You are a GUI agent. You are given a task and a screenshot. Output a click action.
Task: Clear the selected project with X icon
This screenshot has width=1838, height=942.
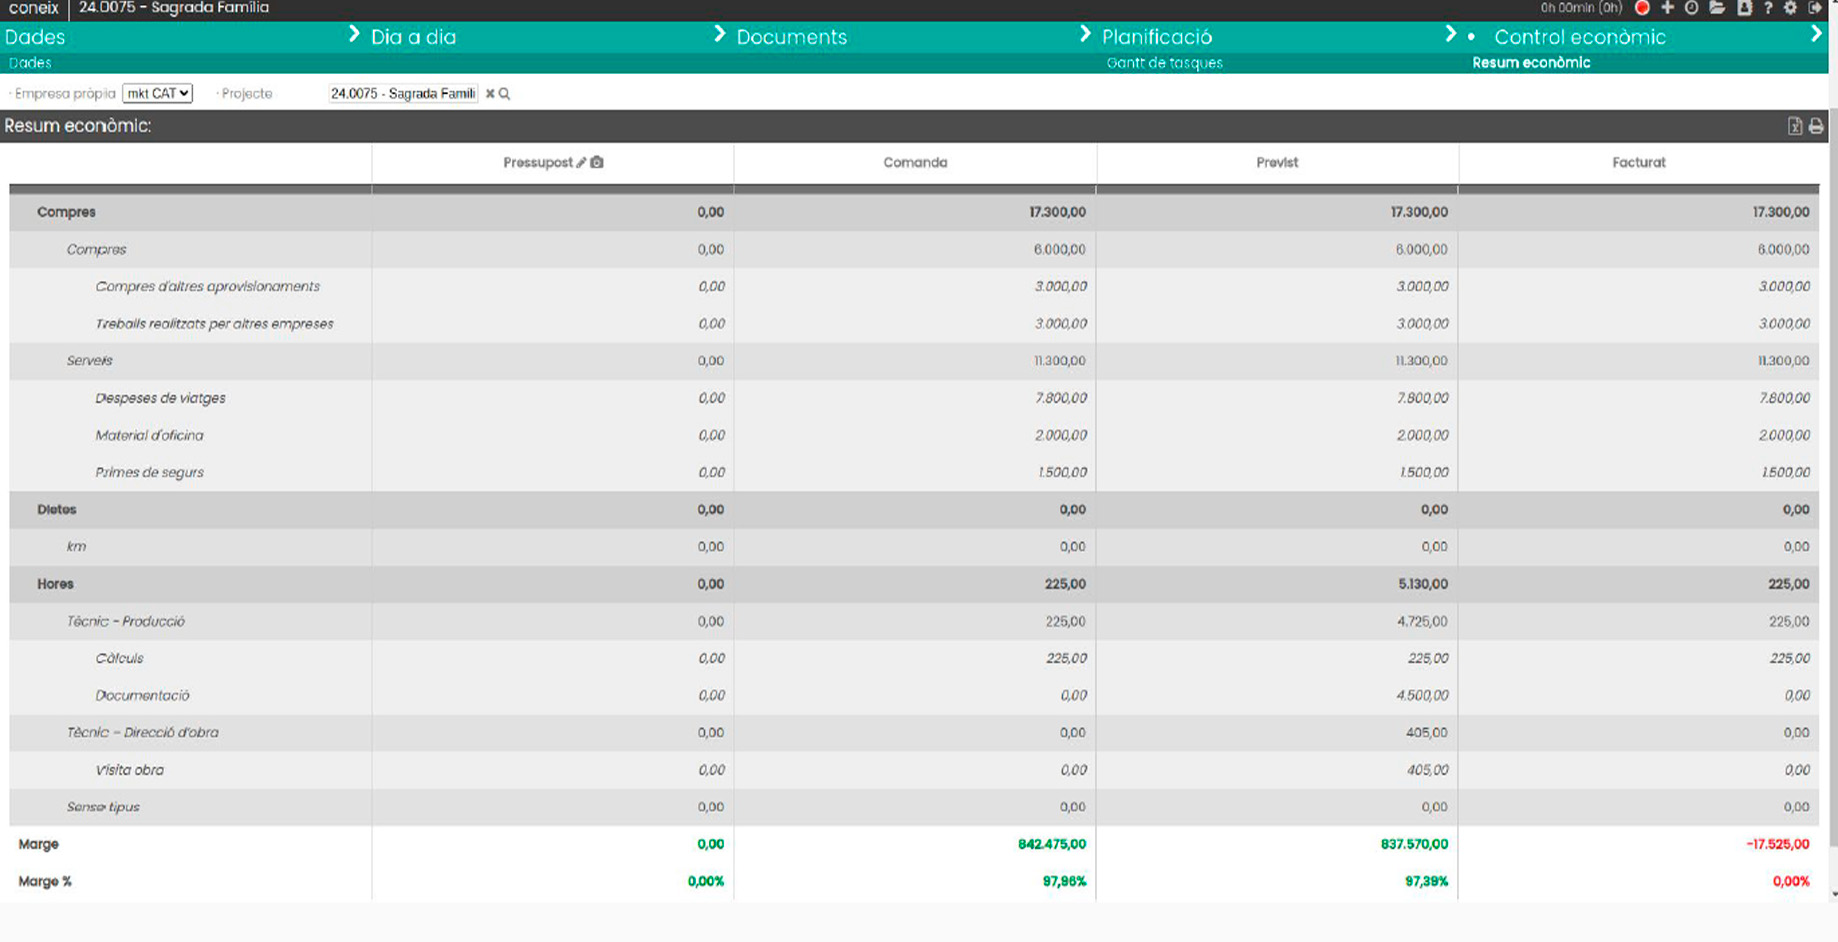pos(490,94)
